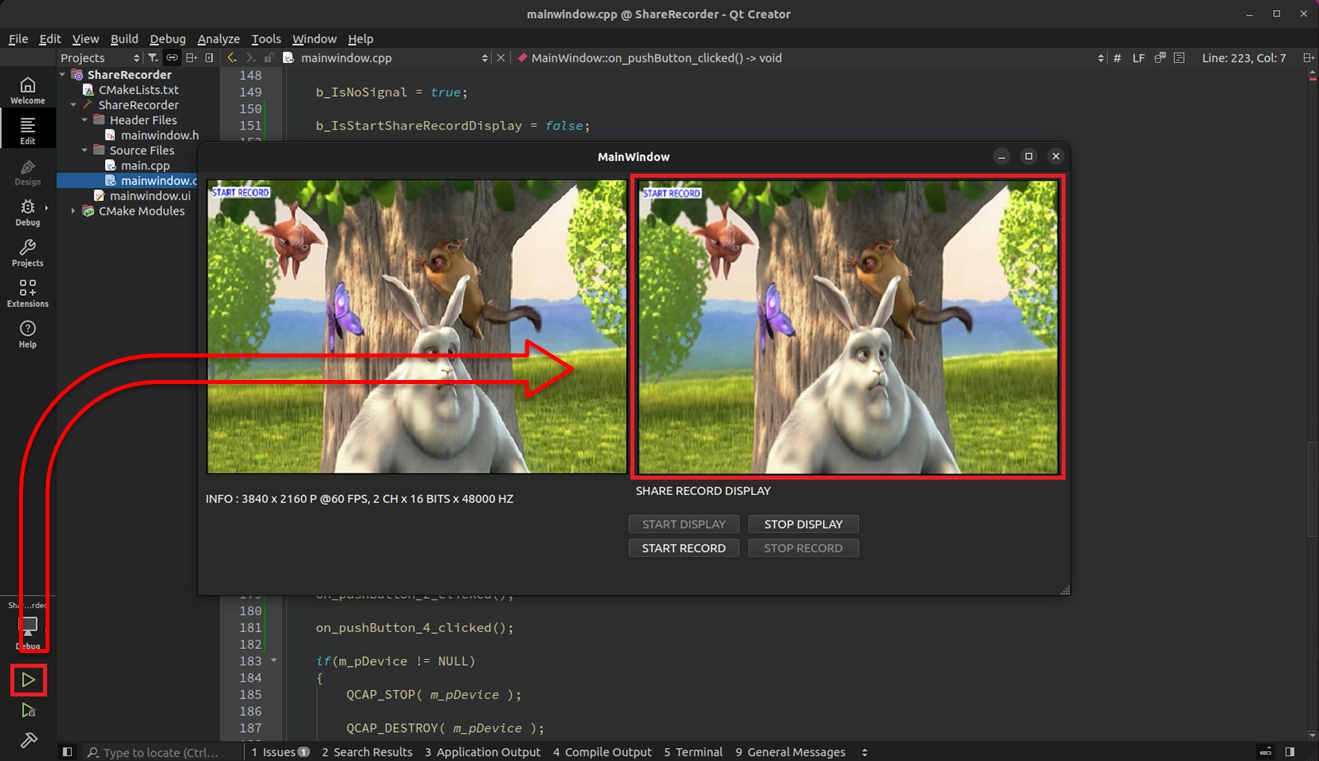Open the Welcome mode
The height and width of the screenshot is (761, 1319).
(x=27, y=90)
